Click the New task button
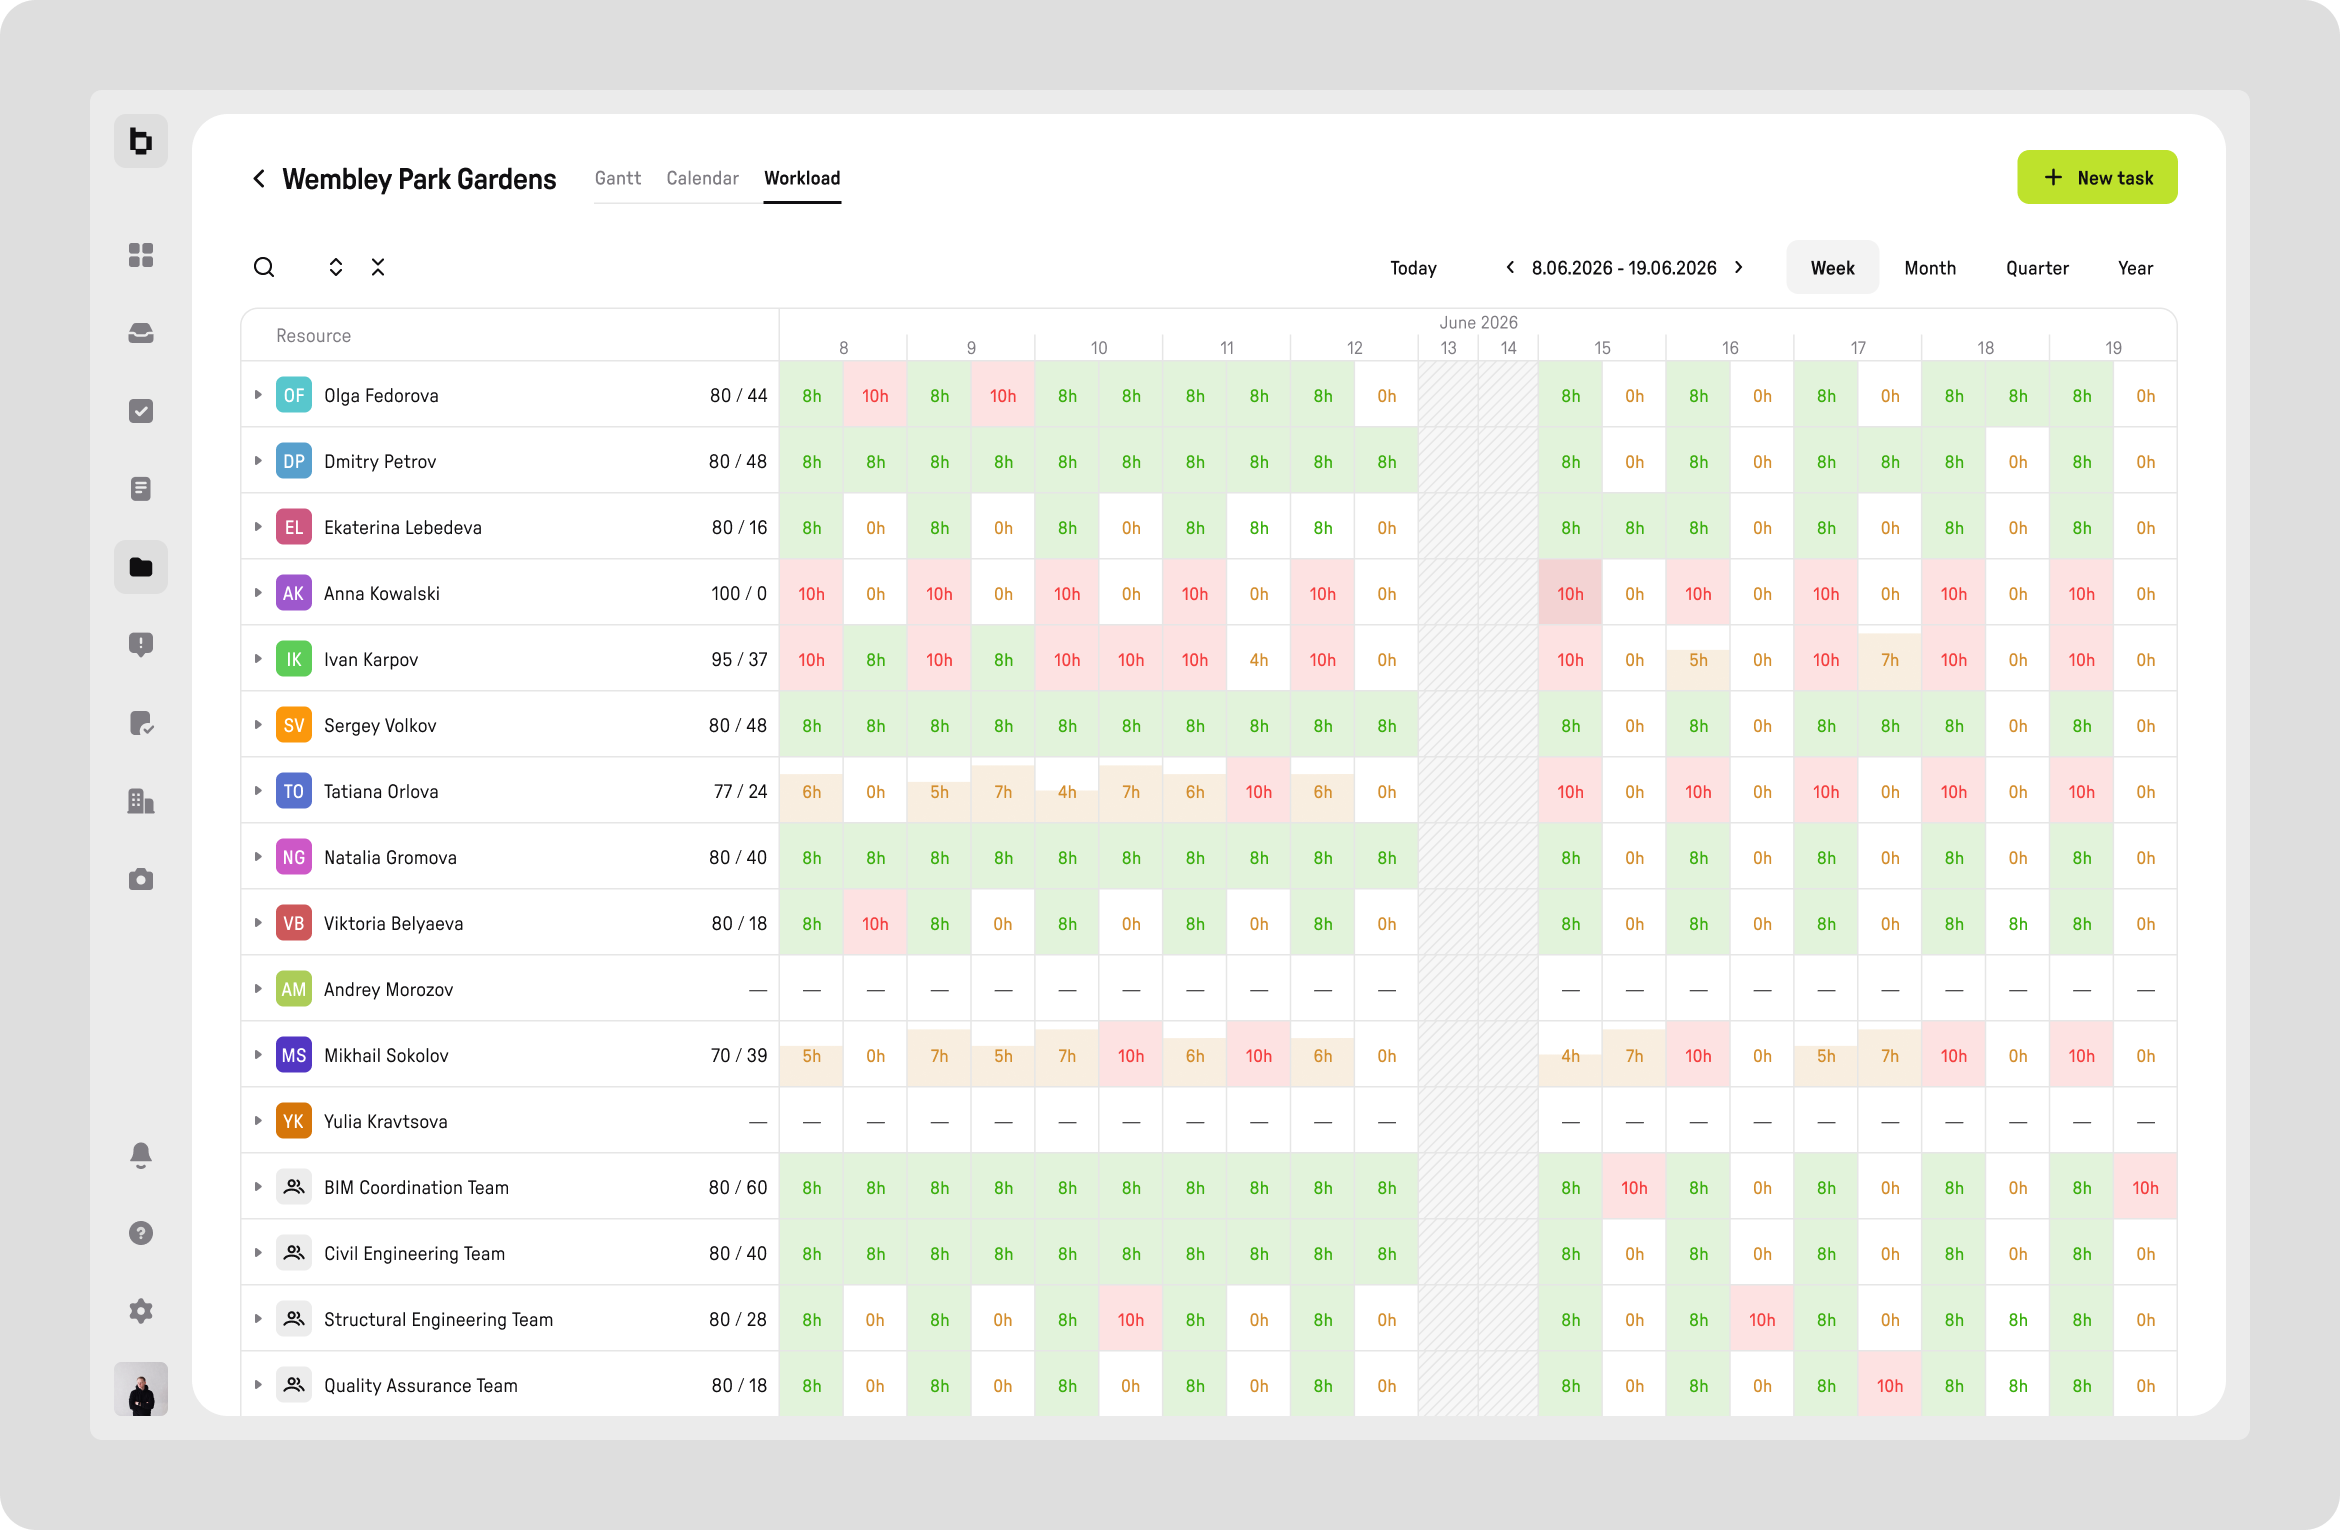The height and width of the screenshot is (1530, 2340). tap(2097, 177)
